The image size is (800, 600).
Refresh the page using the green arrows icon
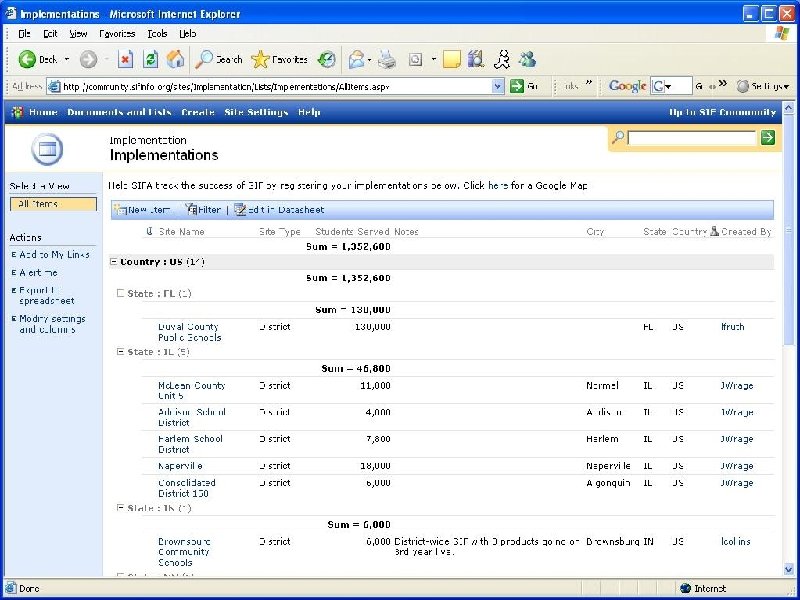[151, 60]
